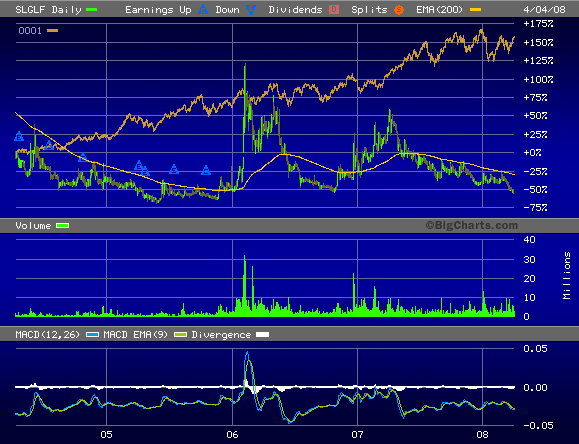This screenshot has width=579, height=444.
Task: Click the white Divergence legend swatch
Action: click(263, 335)
